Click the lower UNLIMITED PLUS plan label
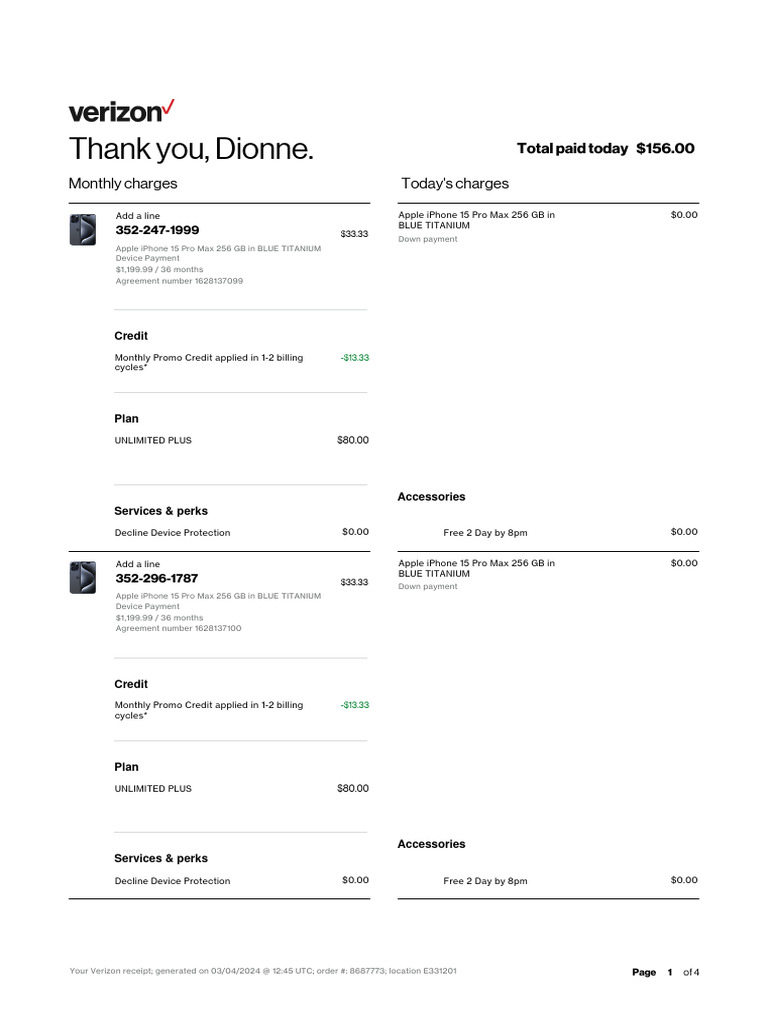The image size is (768, 1024). point(153,789)
